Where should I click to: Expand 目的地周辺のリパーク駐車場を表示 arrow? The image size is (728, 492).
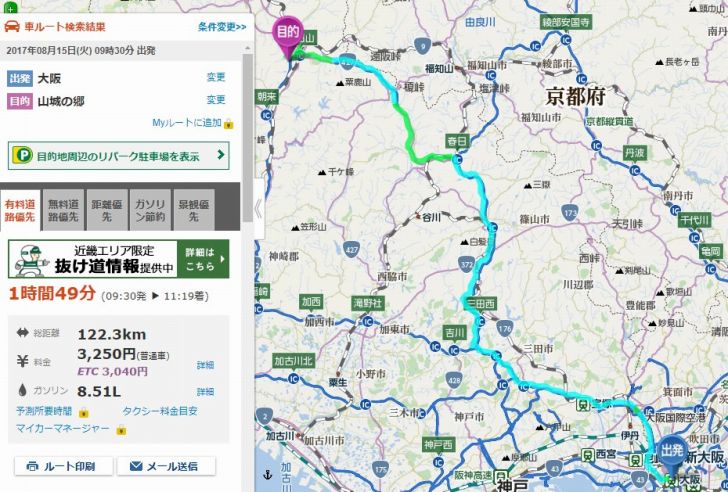click(x=221, y=155)
